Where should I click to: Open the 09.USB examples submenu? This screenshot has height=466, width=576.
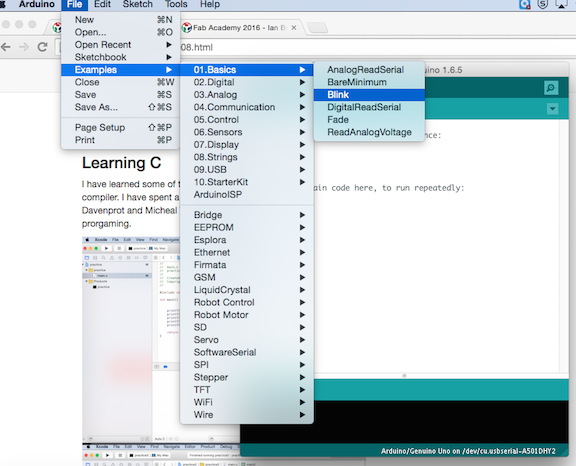tap(247, 170)
